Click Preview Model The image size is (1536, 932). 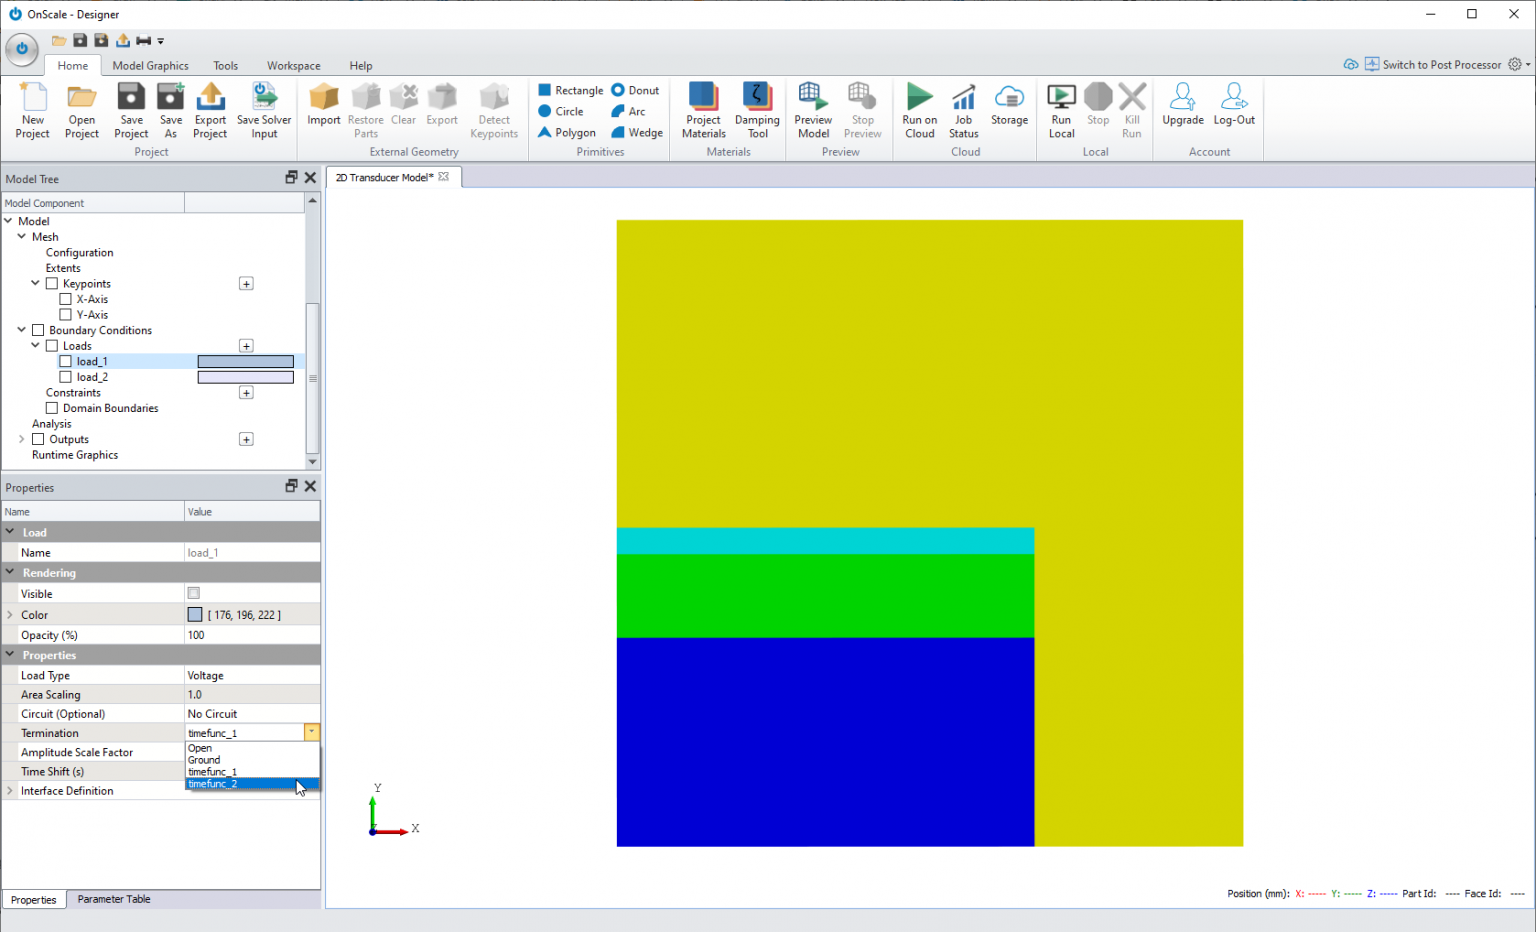813,110
